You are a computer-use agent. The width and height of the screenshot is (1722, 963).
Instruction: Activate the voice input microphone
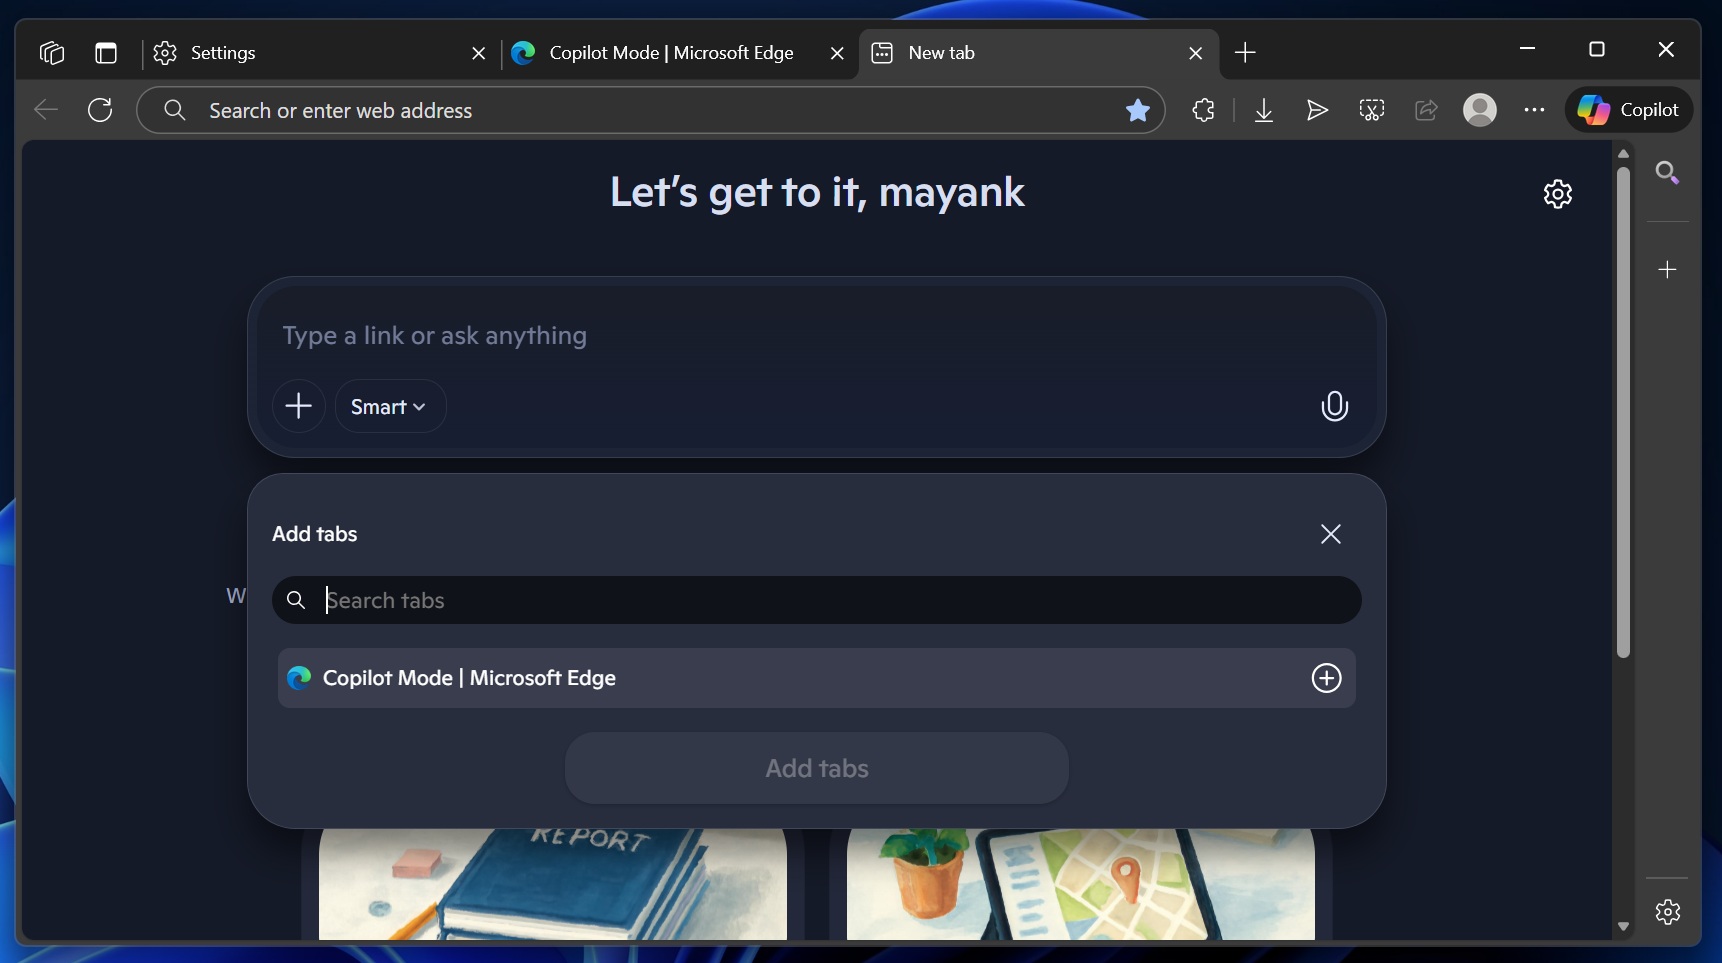(1335, 406)
